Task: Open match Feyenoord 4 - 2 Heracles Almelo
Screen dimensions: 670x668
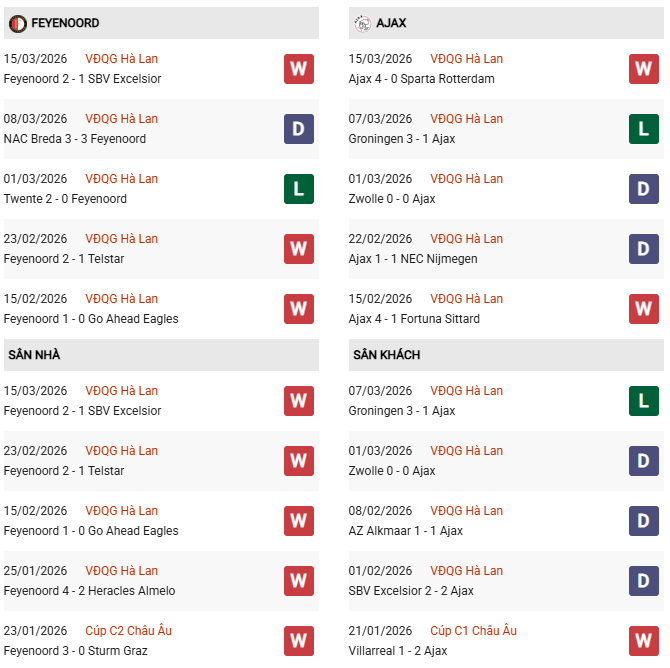Action: [x=89, y=591]
